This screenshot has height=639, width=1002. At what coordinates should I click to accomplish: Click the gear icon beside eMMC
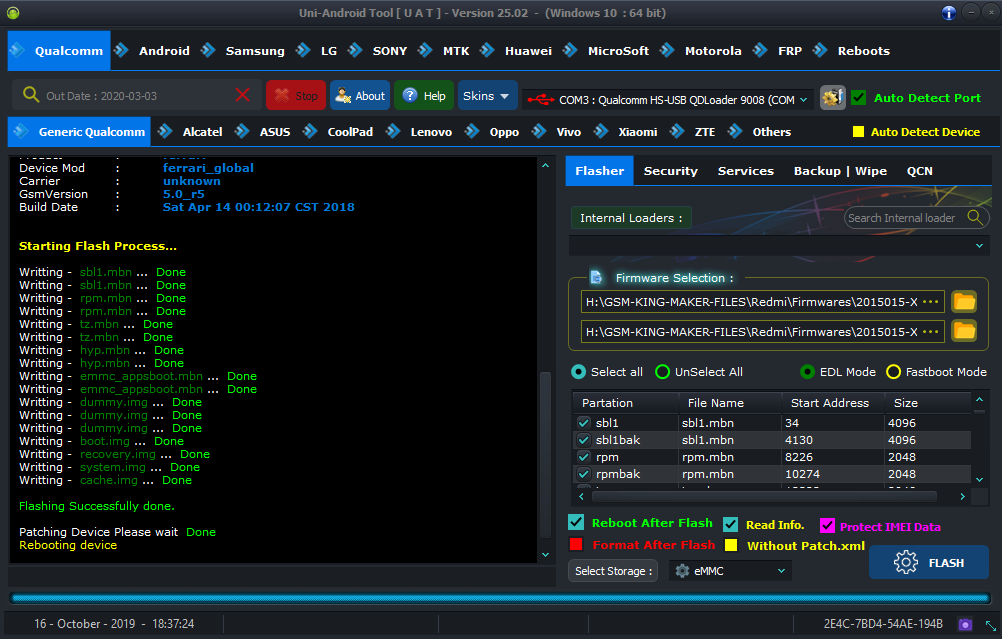tap(682, 571)
